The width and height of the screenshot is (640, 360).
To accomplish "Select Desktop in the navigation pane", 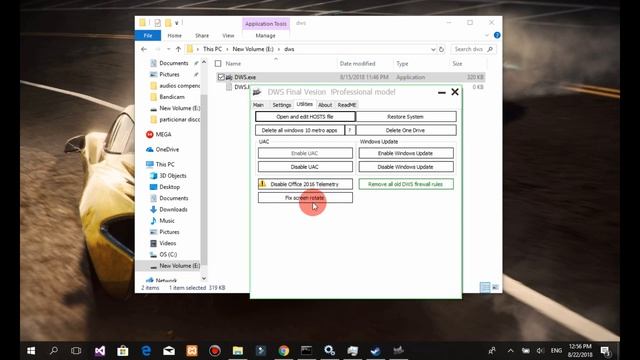I will tap(169, 187).
